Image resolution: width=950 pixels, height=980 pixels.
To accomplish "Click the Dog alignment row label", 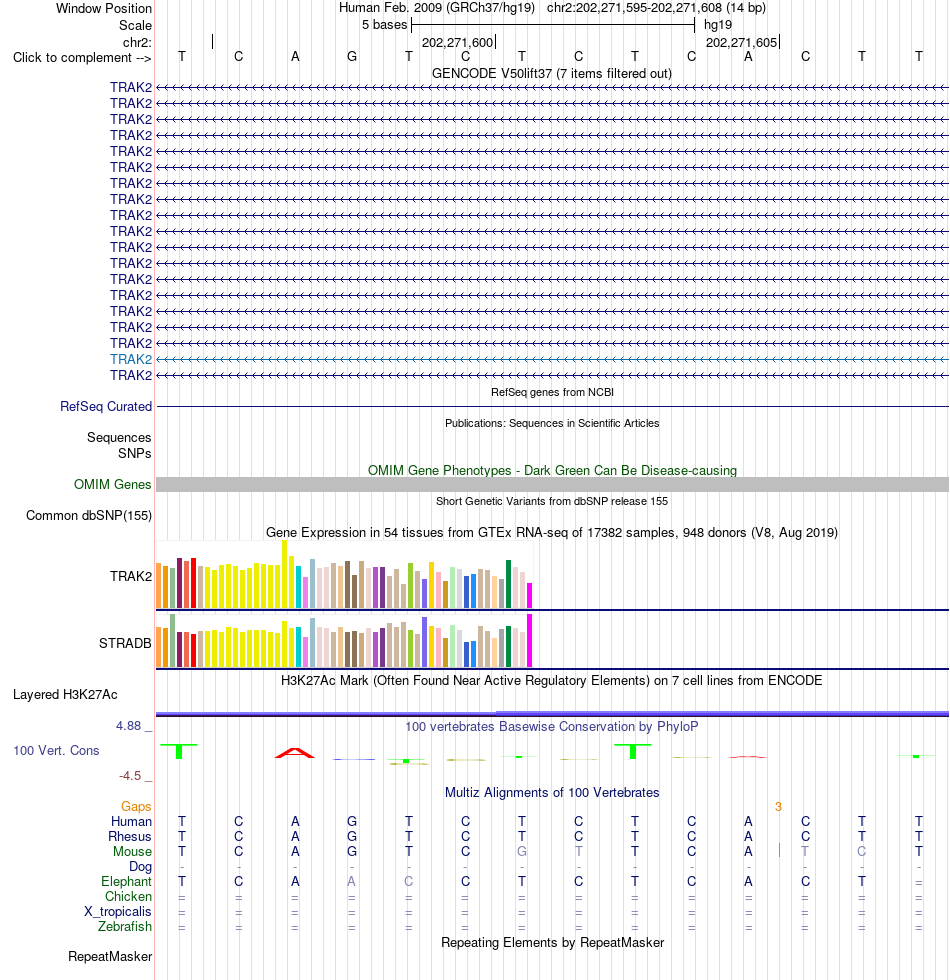I will pos(140,867).
